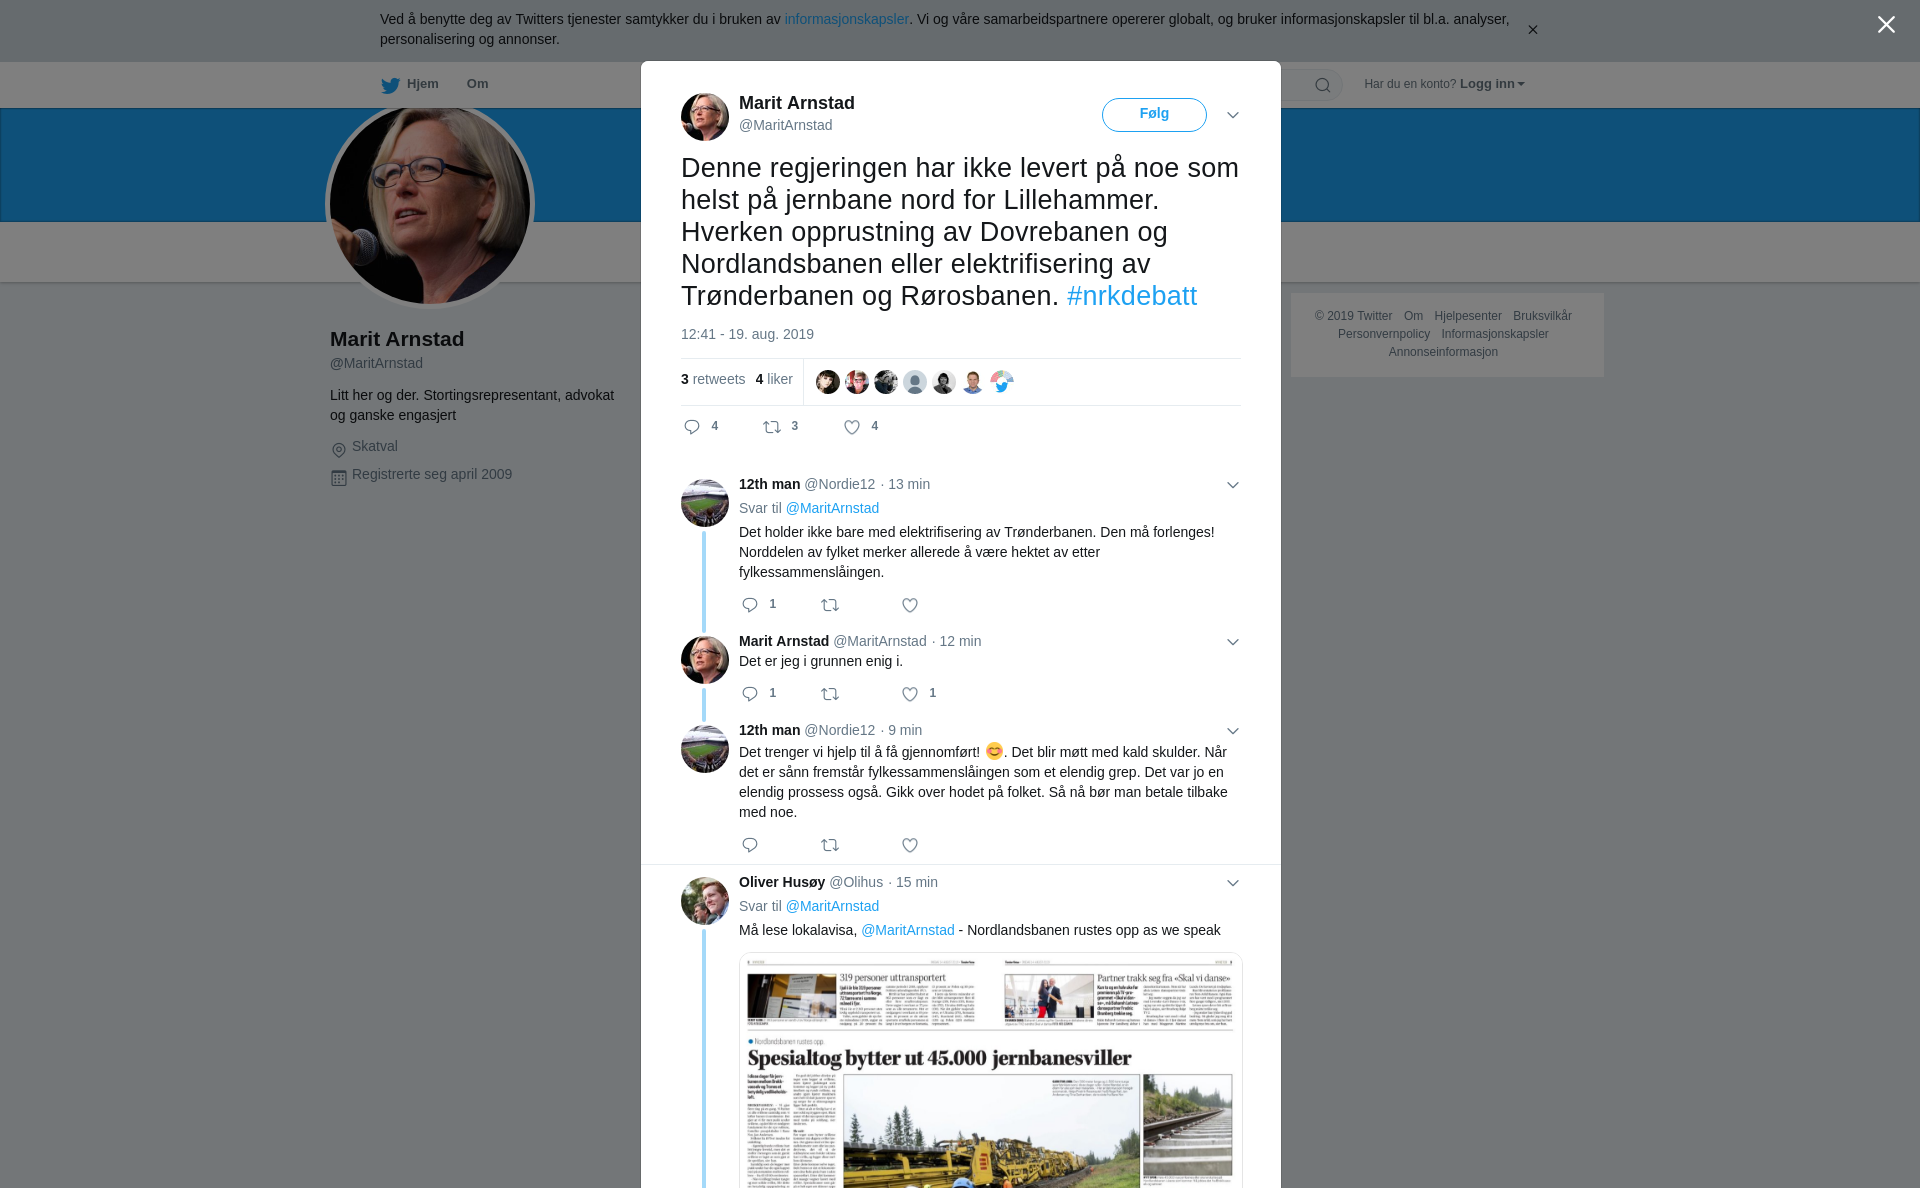The height and width of the screenshot is (1188, 1920).
Task: Open the Logg inn dropdown
Action: [x=1492, y=84]
